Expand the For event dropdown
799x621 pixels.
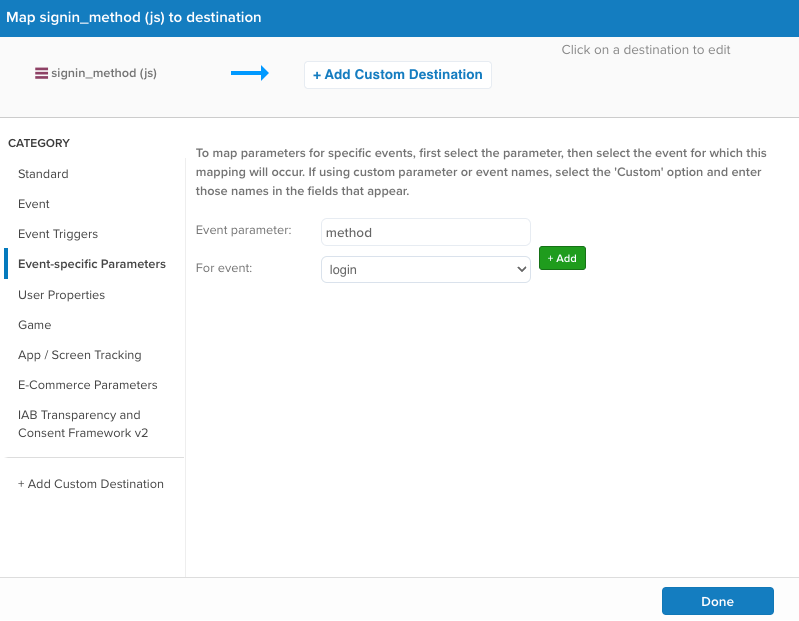[425, 270]
